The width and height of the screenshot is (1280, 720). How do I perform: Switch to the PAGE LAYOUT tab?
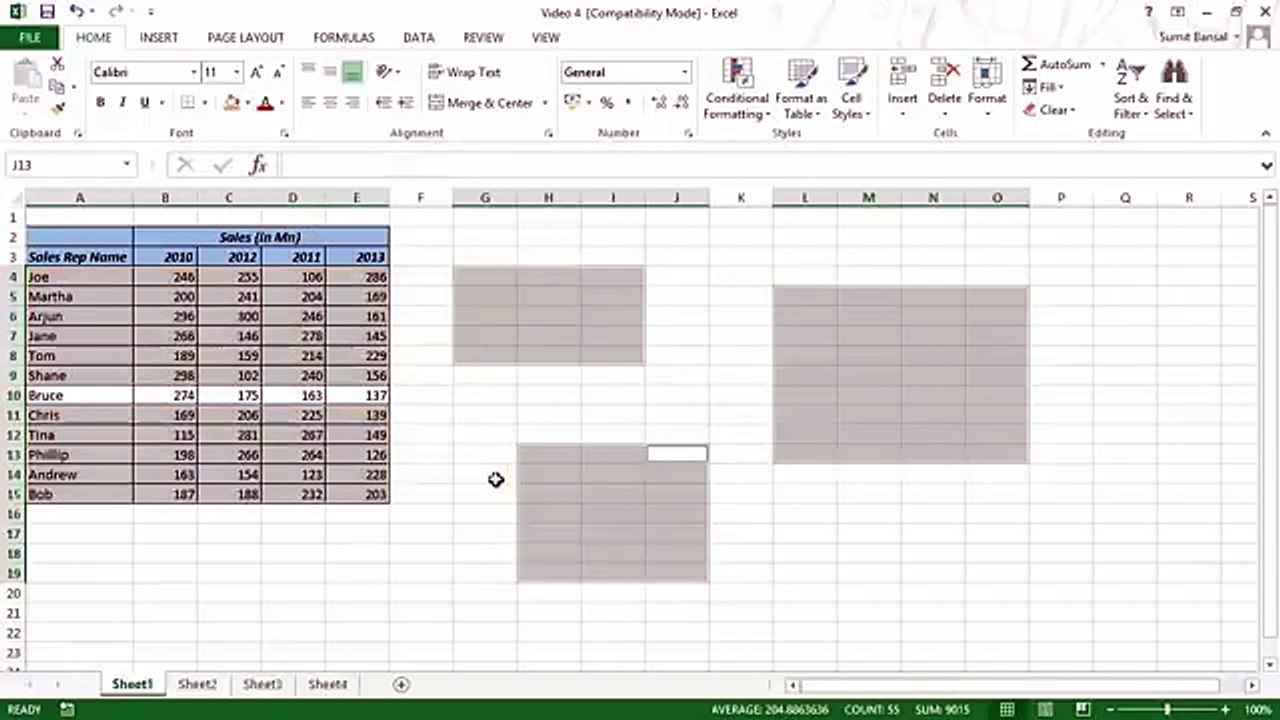click(246, 37)
